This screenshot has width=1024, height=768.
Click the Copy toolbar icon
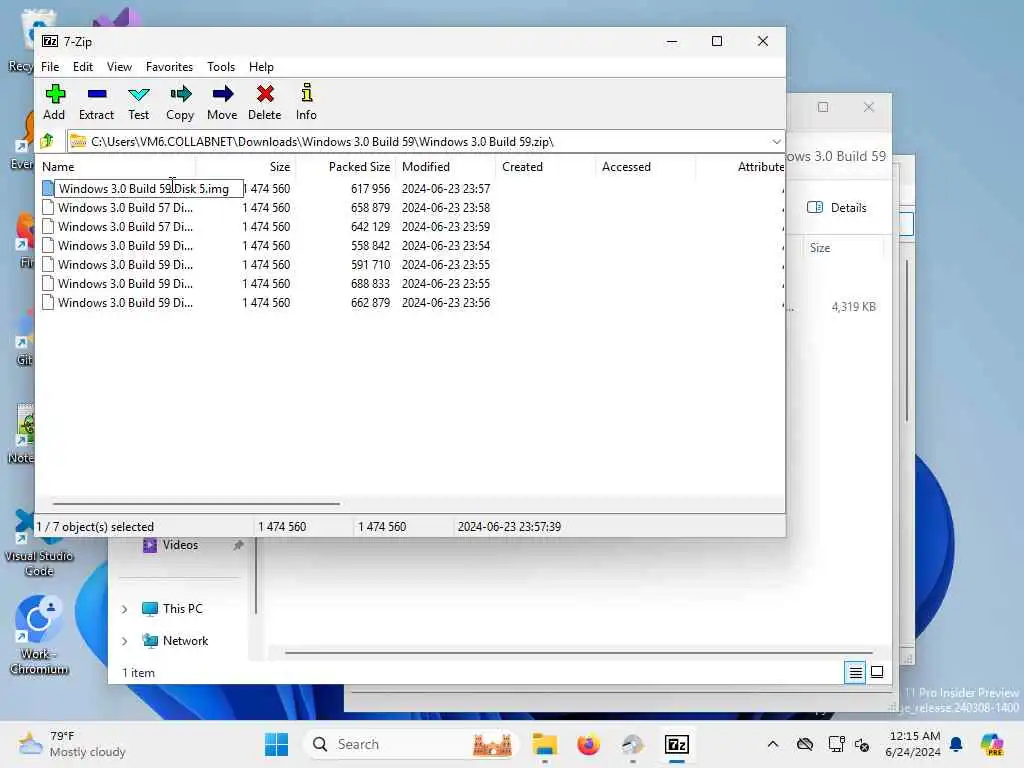[180, 102]
